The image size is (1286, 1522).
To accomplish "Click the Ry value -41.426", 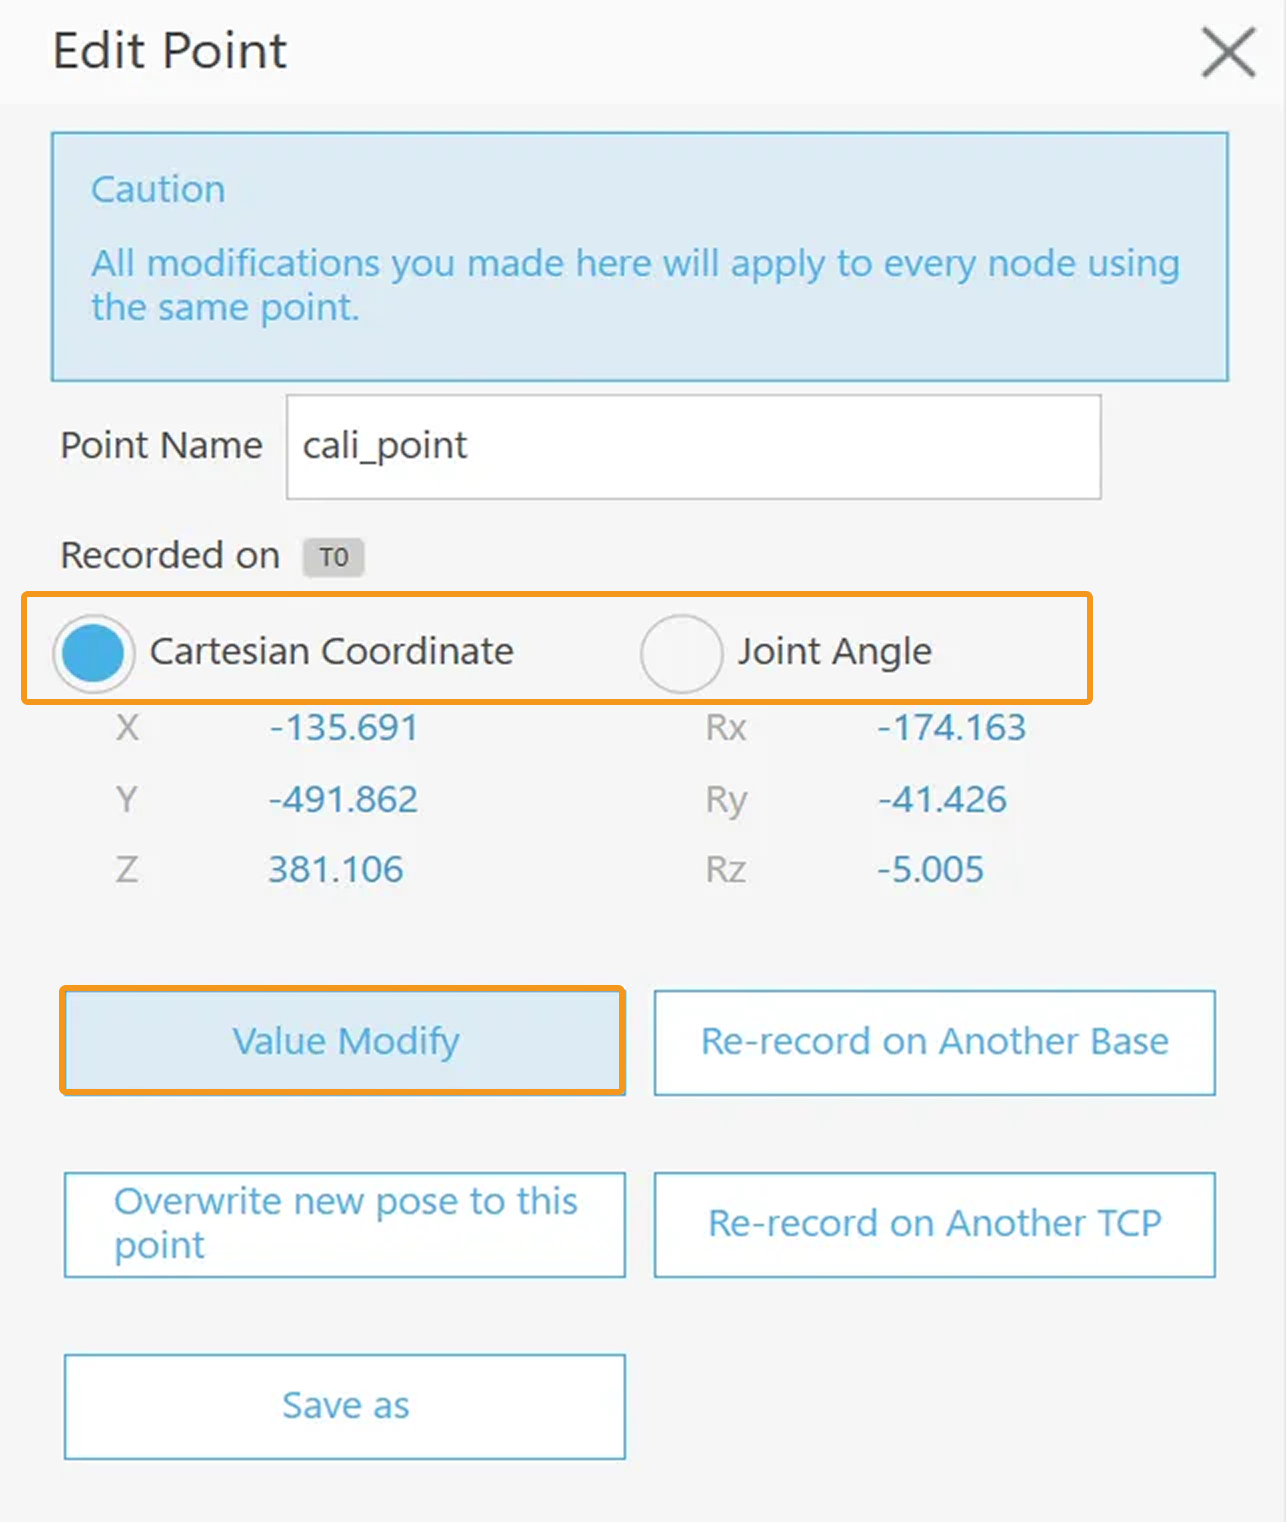I will click(x=942, y=800).
